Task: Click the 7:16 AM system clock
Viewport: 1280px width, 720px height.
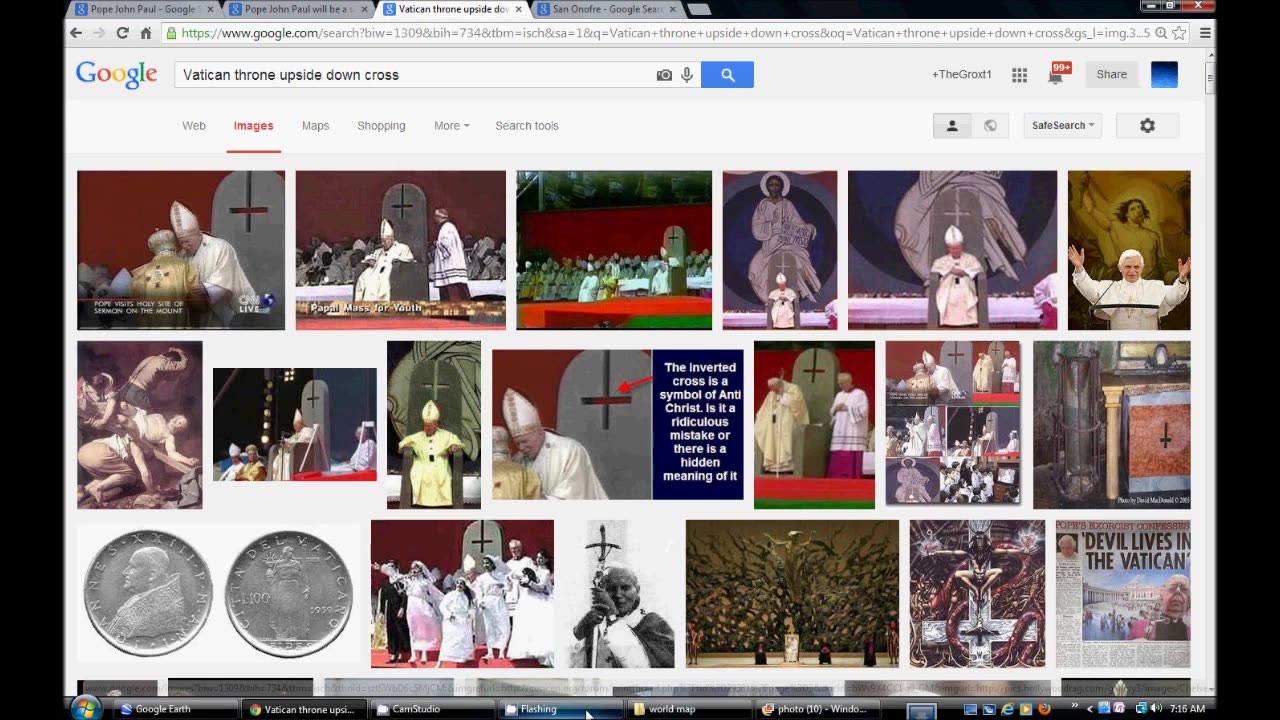Action: 1187,709
